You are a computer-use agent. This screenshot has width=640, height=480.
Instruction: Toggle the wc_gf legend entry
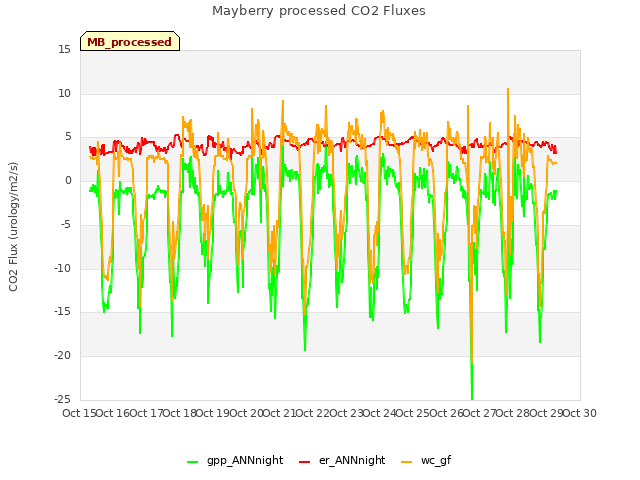(426, 461)
